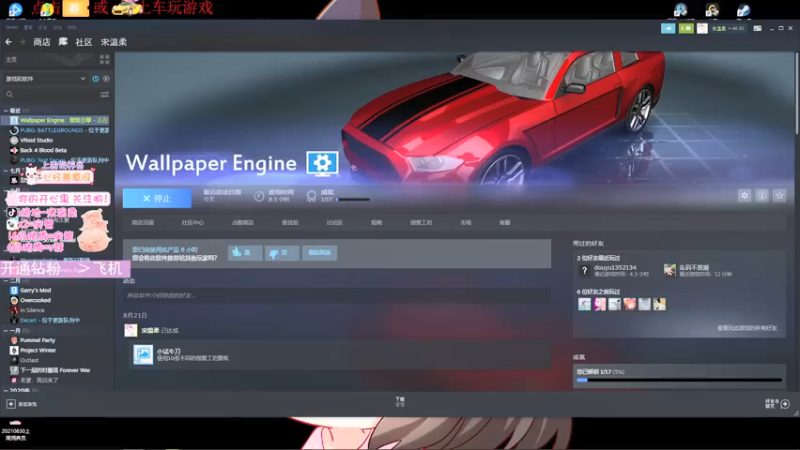Click the Wallpaper Engine monitor logo icon

[x=322, y=163]
